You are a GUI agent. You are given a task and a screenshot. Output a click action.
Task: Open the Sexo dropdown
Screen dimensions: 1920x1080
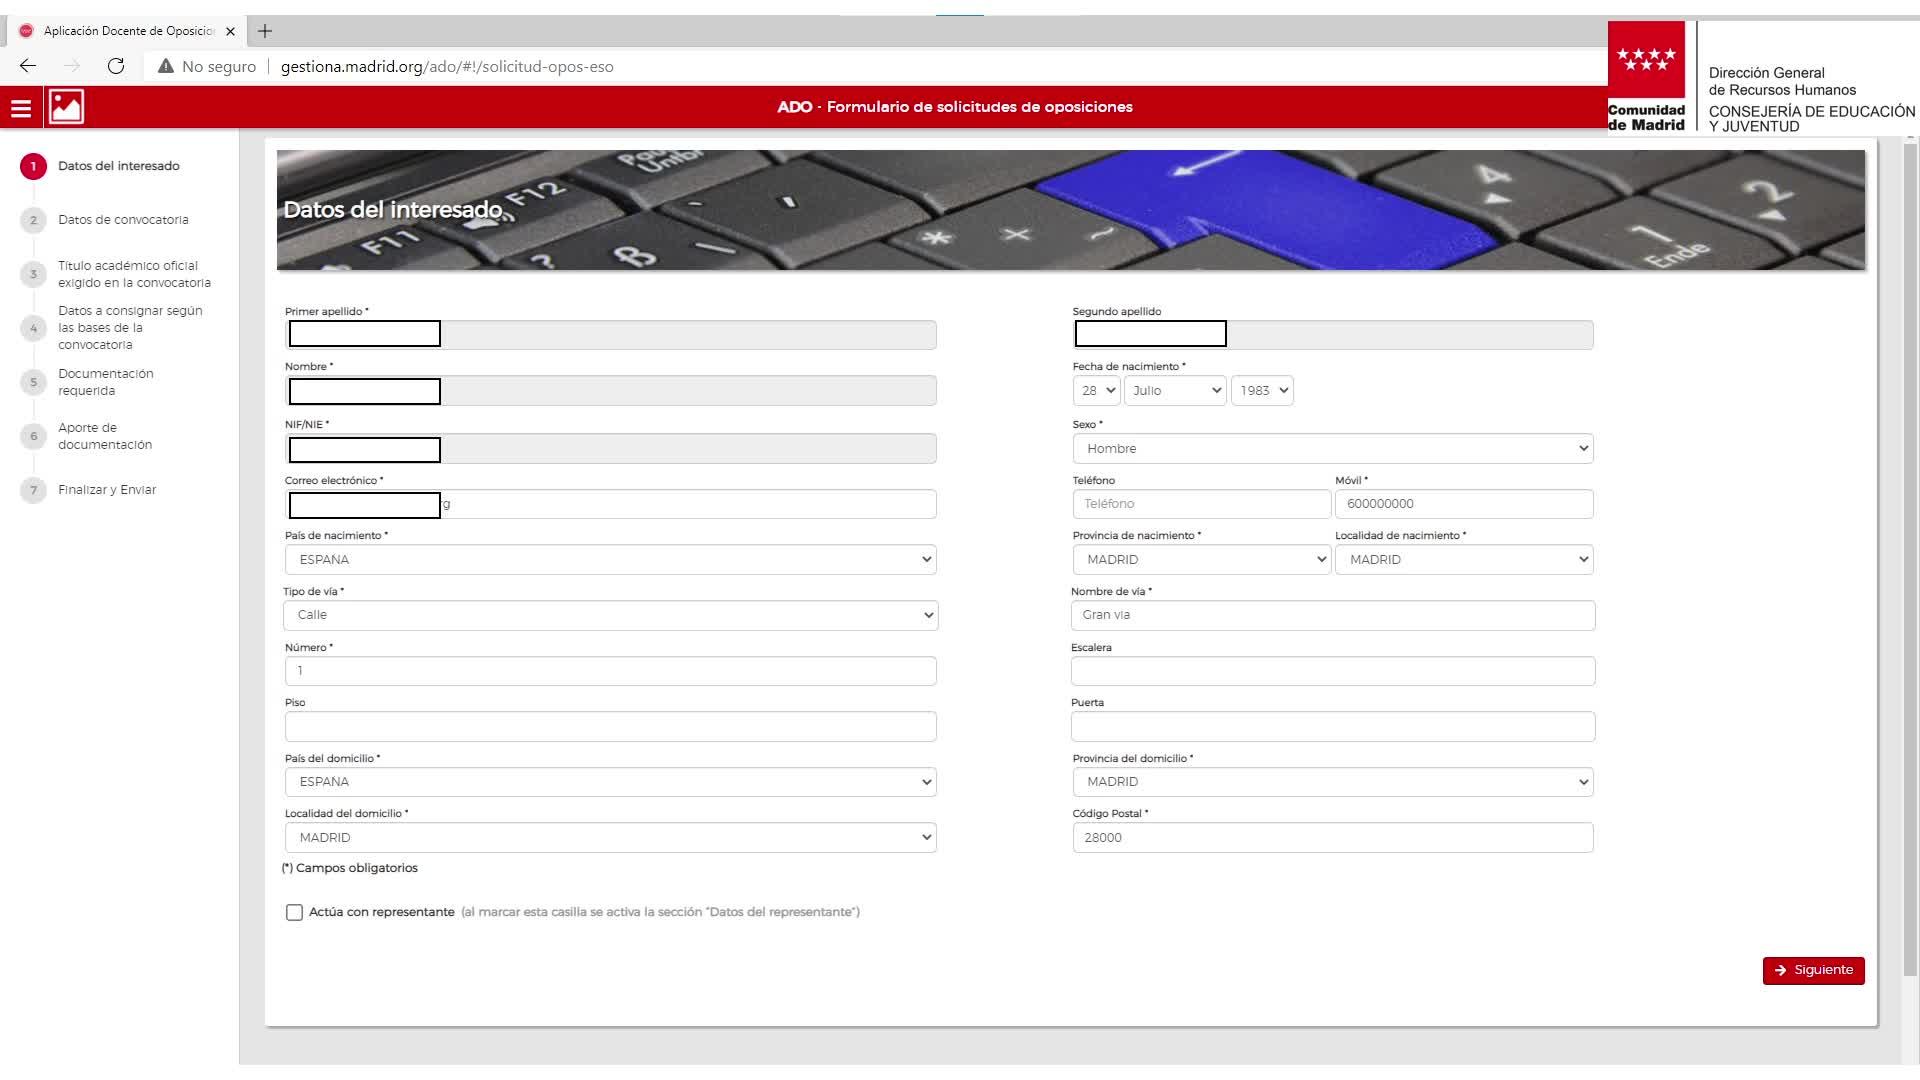coord(1332,449)
